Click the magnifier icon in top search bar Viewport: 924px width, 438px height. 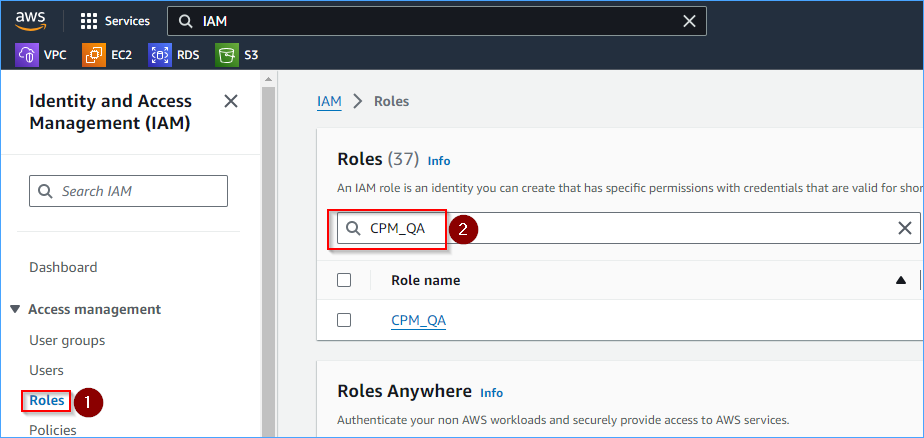[185, 21]
